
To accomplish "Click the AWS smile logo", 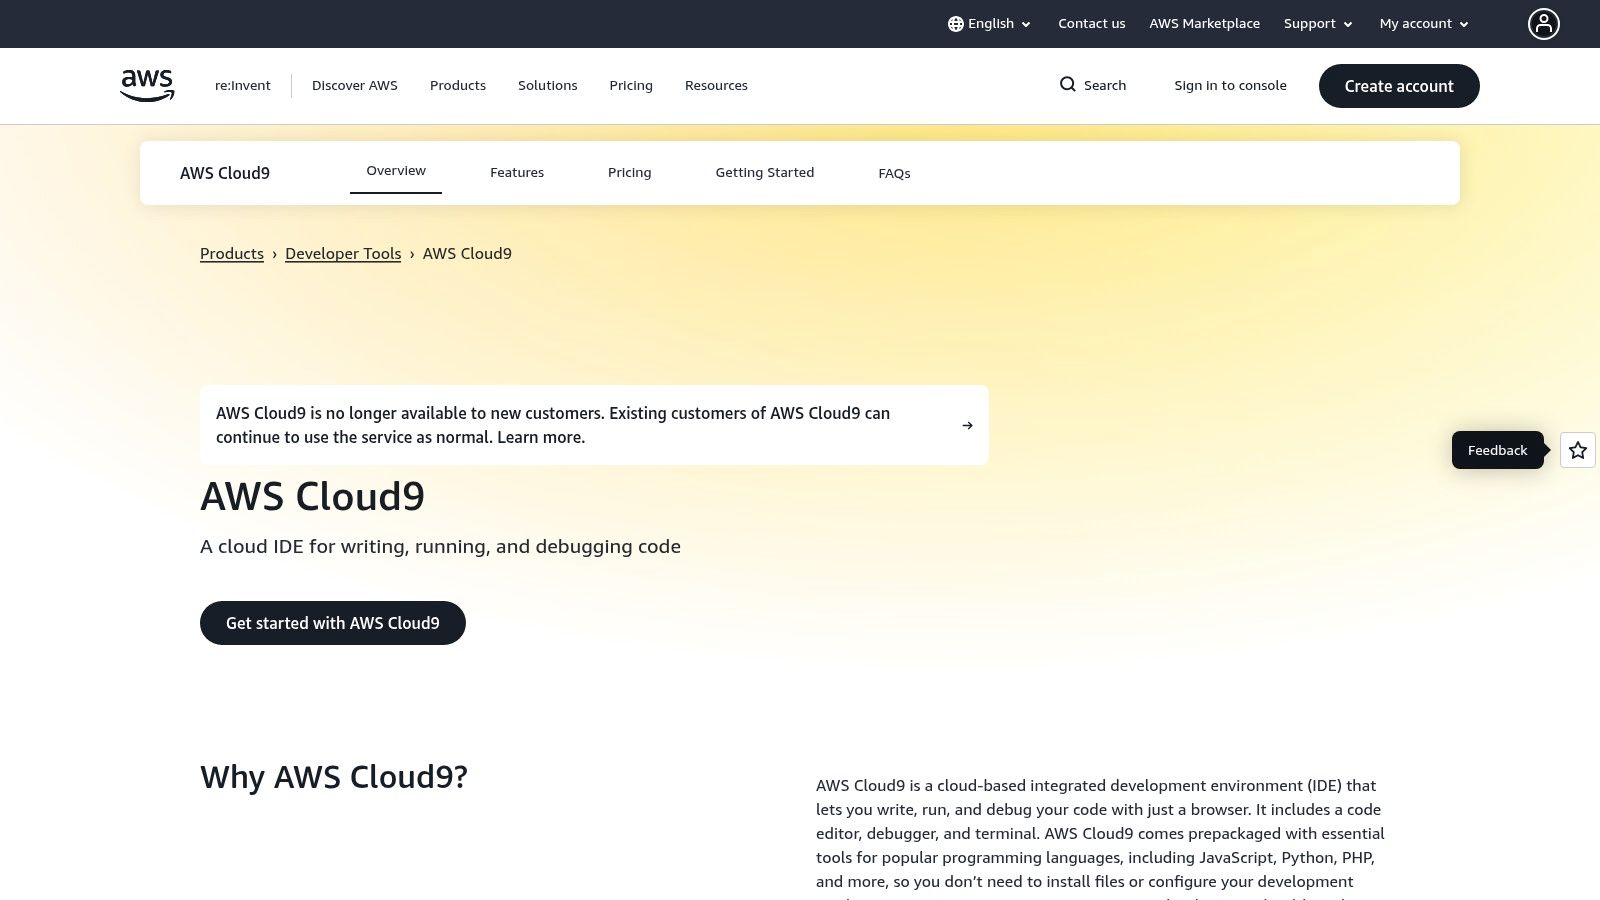I will 146,85.
